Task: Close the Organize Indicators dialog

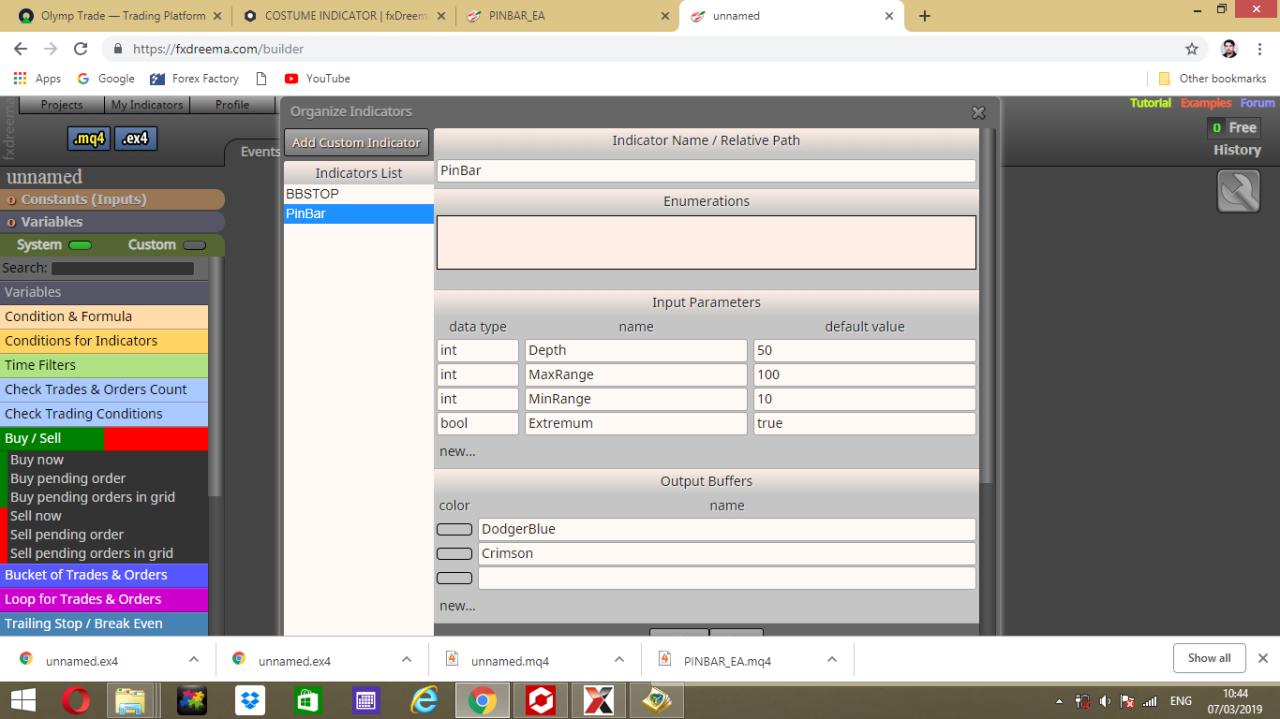Action: pyautogui.click(x=978, y=113)
